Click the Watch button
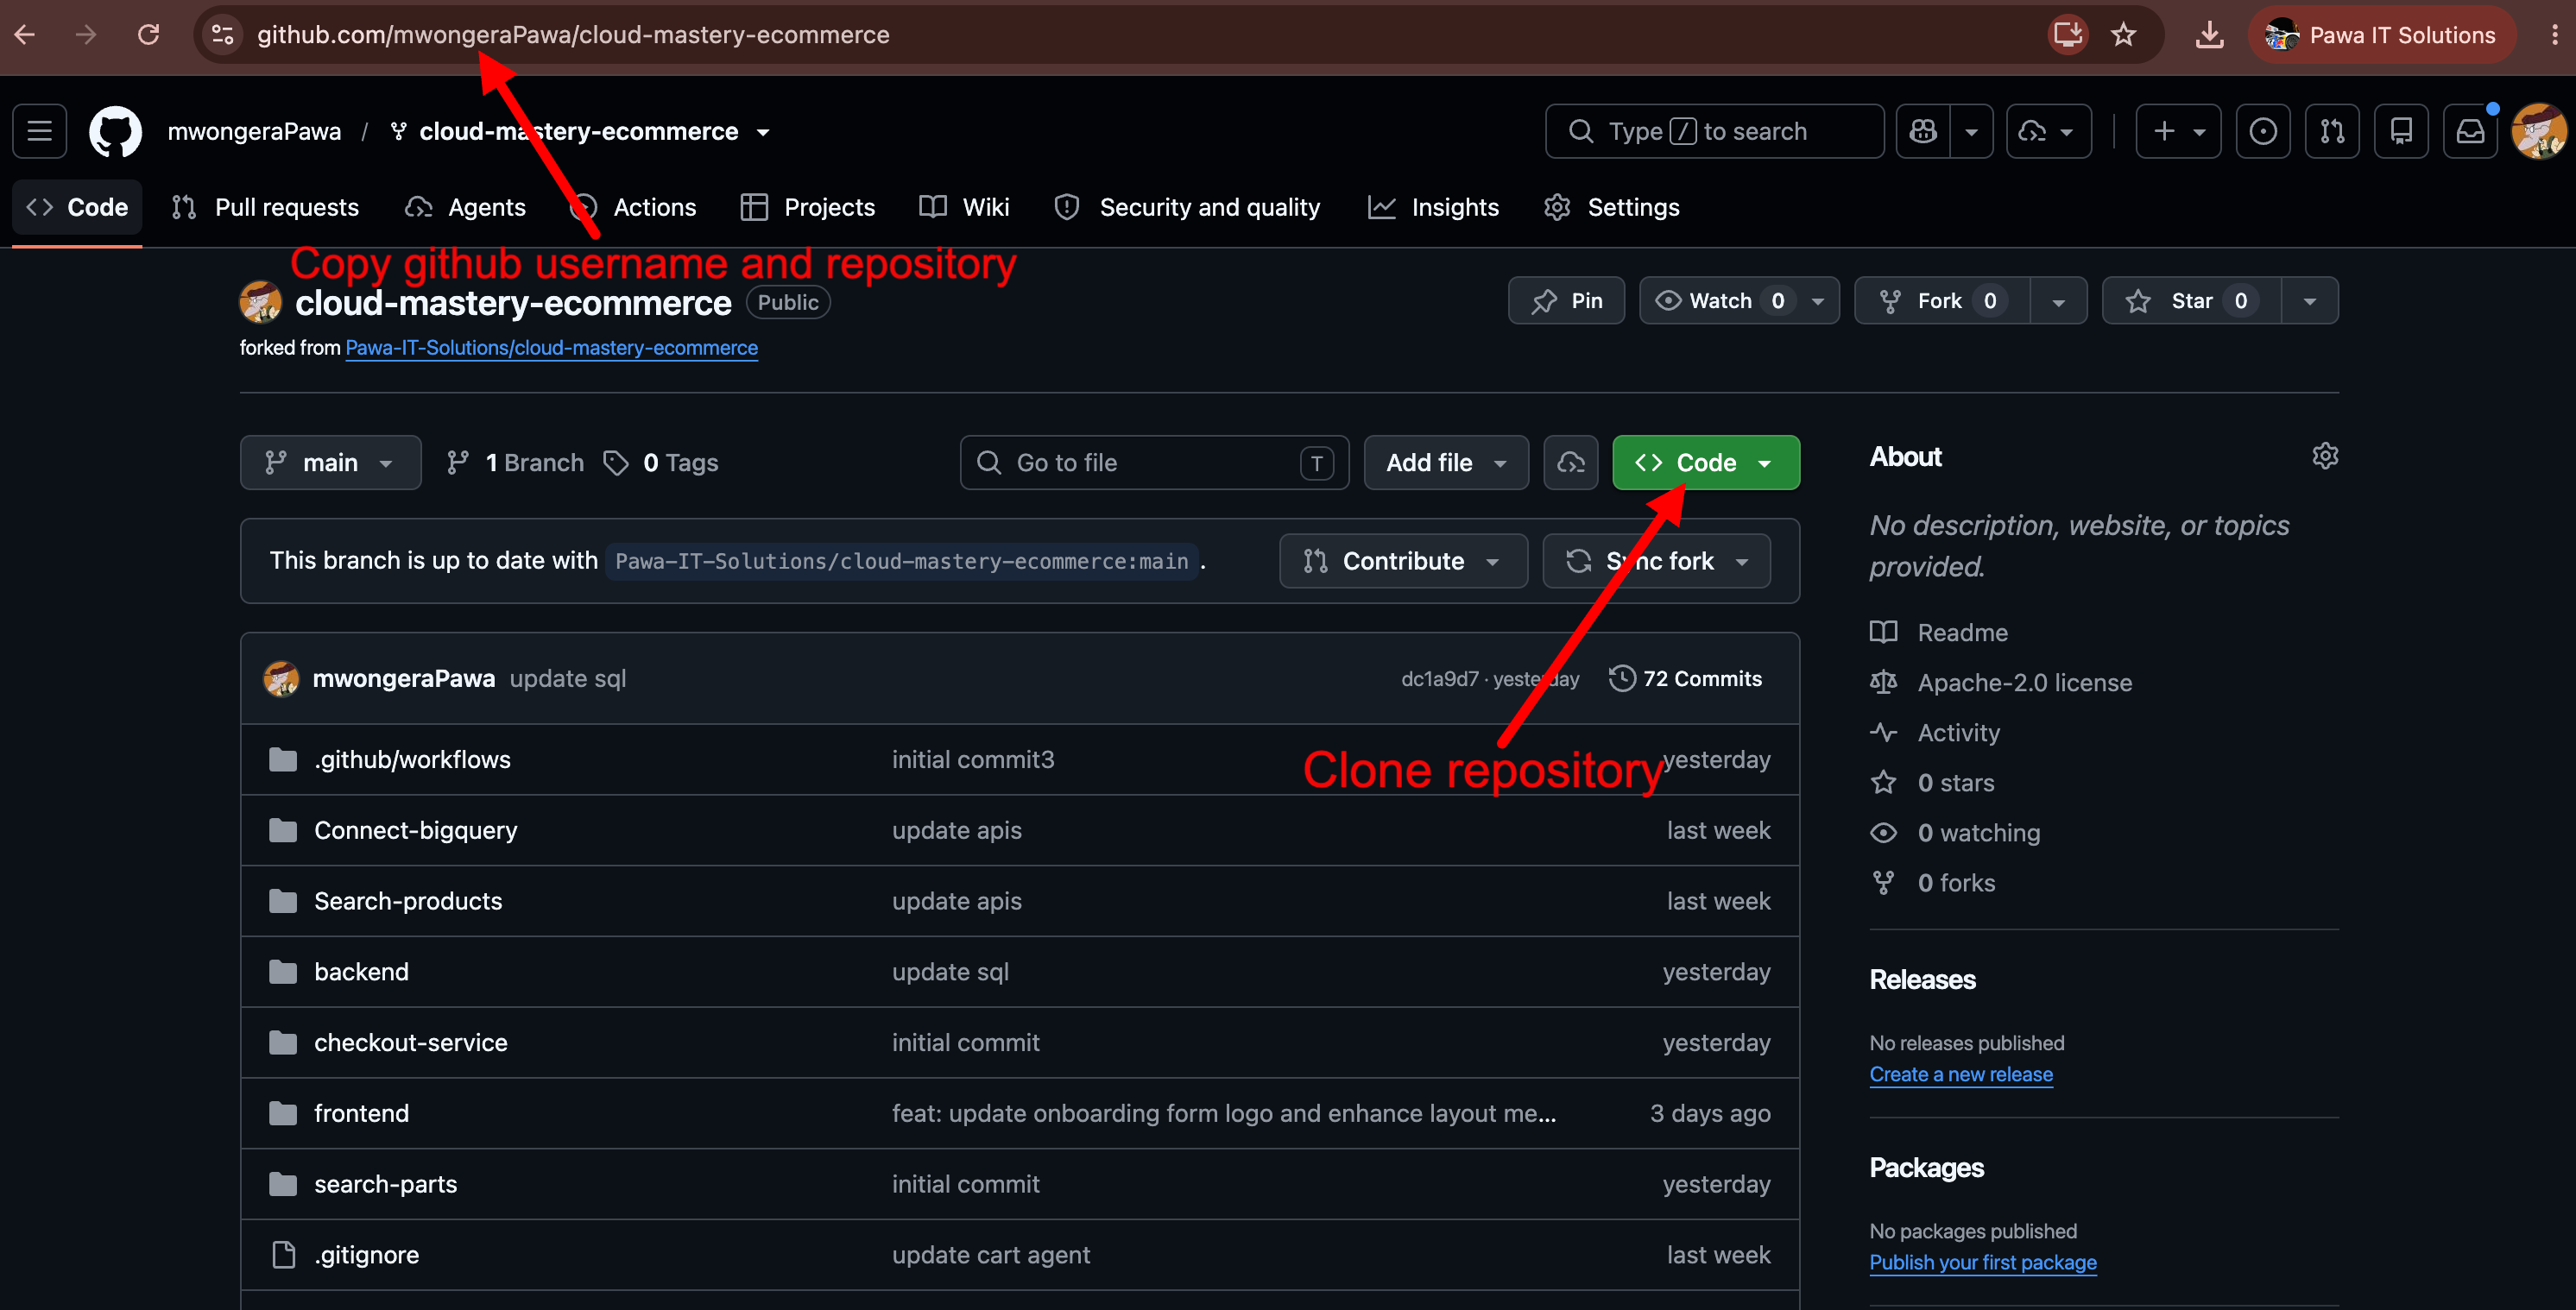The width and height of the screenshot is (2576, 1310). point(1738,301)
